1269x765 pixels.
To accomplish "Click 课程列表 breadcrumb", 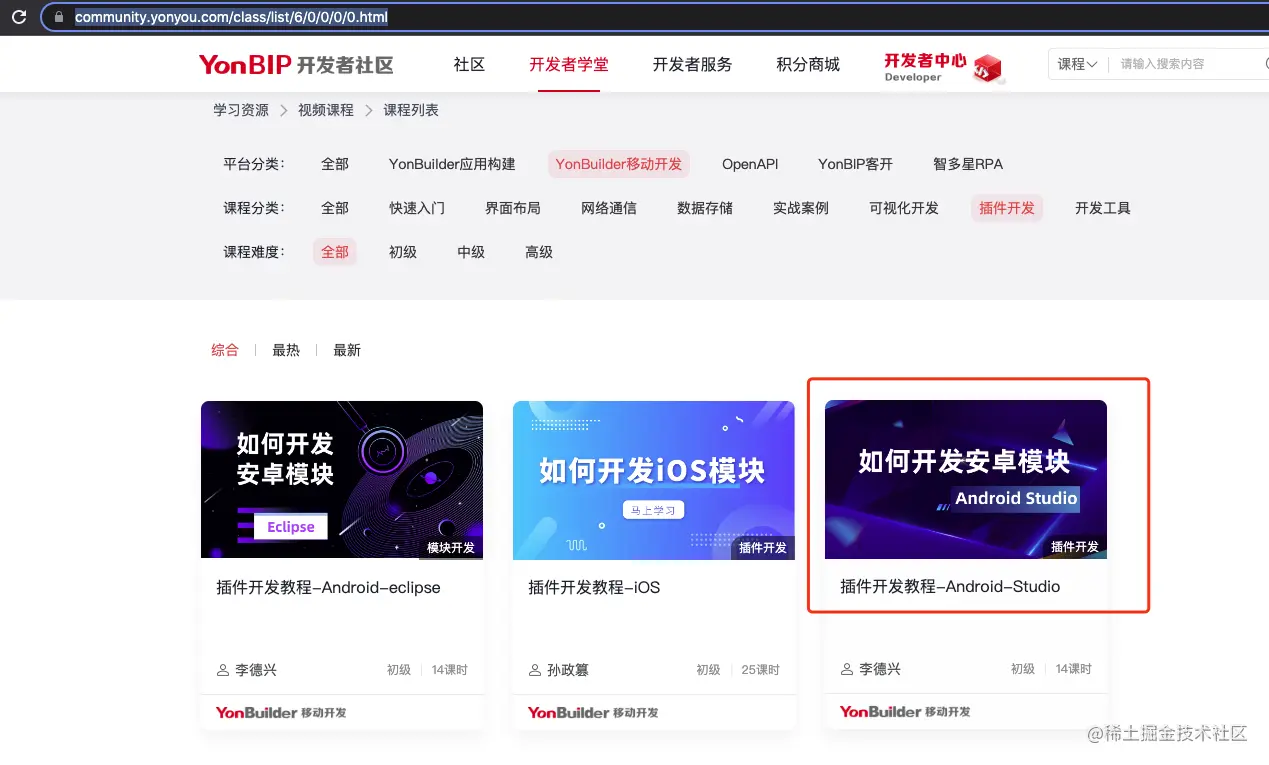I will (411, 110).
